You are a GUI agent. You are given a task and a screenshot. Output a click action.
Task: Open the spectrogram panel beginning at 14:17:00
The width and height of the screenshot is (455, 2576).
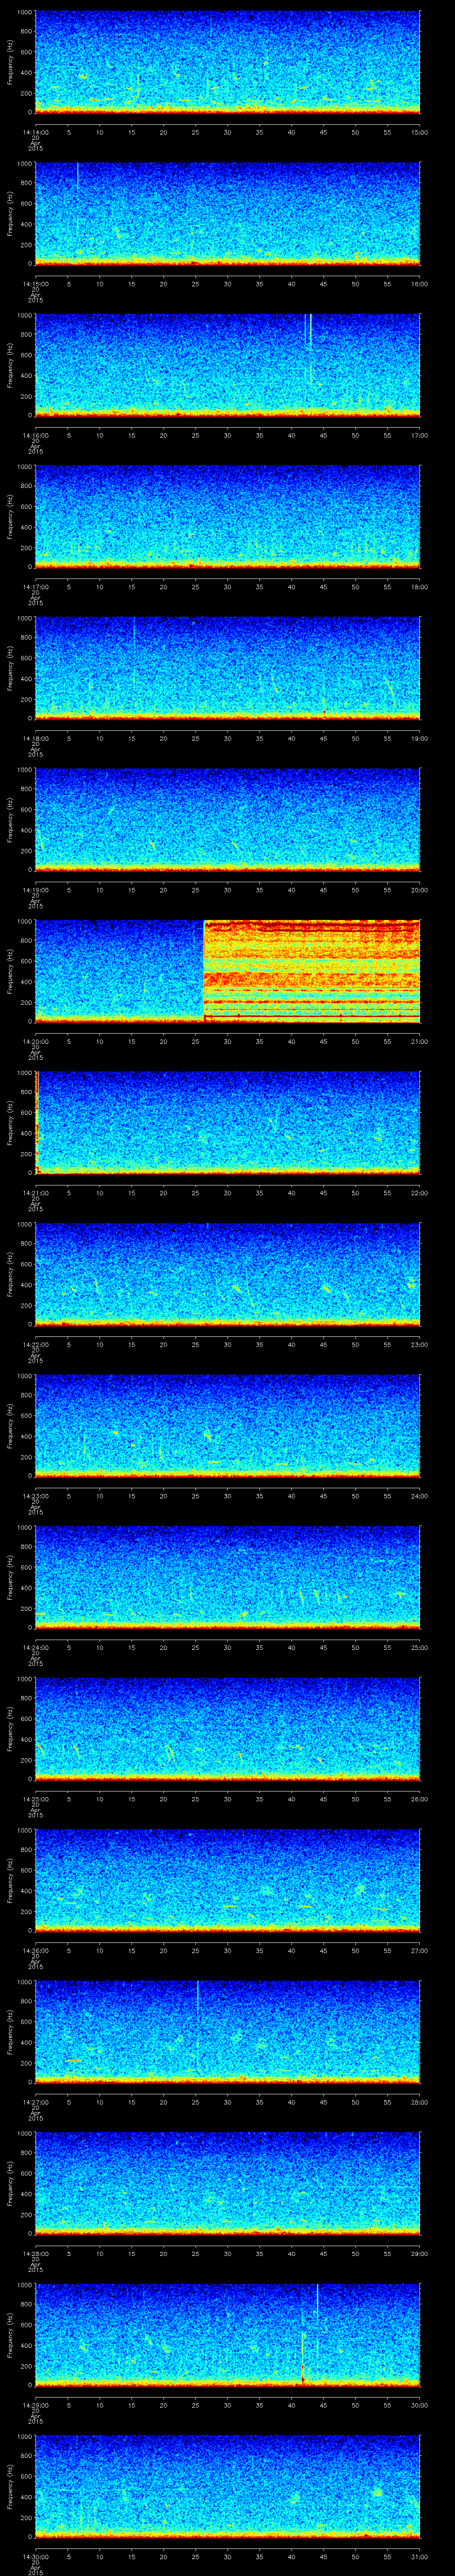click(227, 516)
